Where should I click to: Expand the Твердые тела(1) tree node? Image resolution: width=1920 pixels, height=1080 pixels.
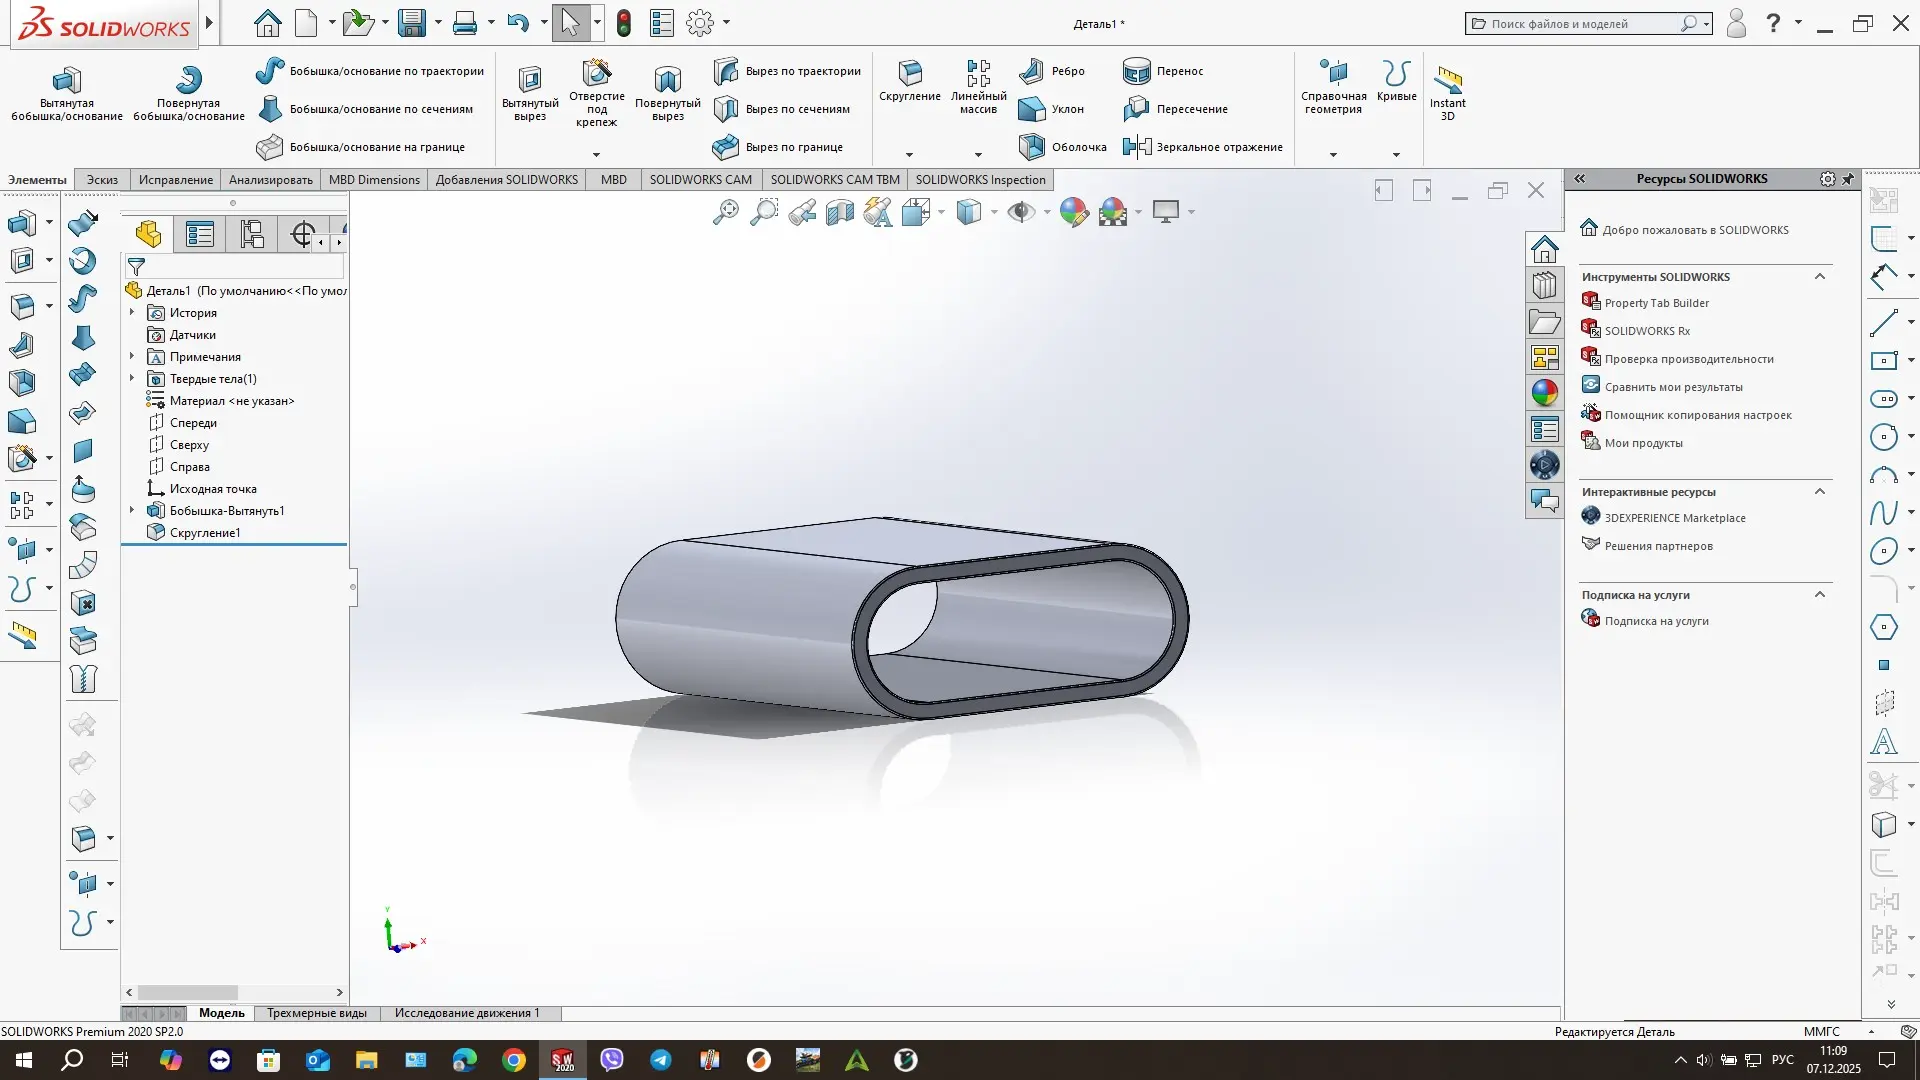coord(132,379)
